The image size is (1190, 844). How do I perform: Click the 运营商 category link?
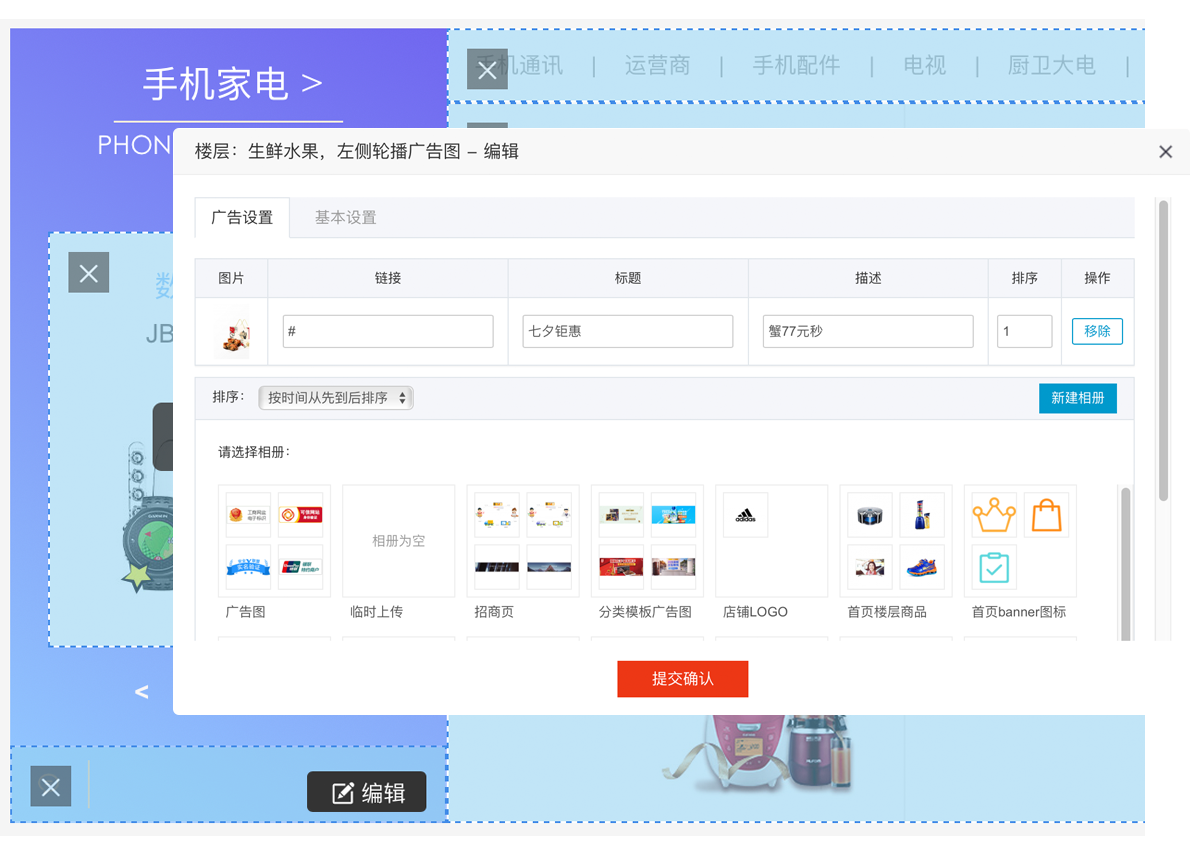(x=657, y=65)
